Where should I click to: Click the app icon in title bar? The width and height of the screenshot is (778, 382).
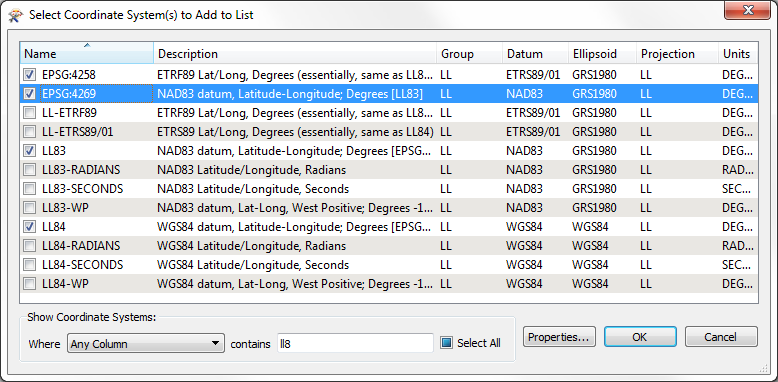16,15
